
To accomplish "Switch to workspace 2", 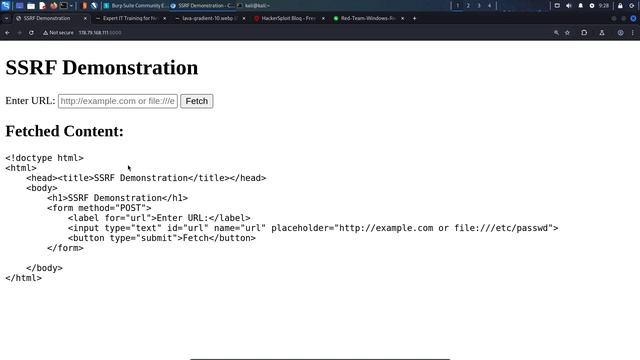I will pos(468,6).
